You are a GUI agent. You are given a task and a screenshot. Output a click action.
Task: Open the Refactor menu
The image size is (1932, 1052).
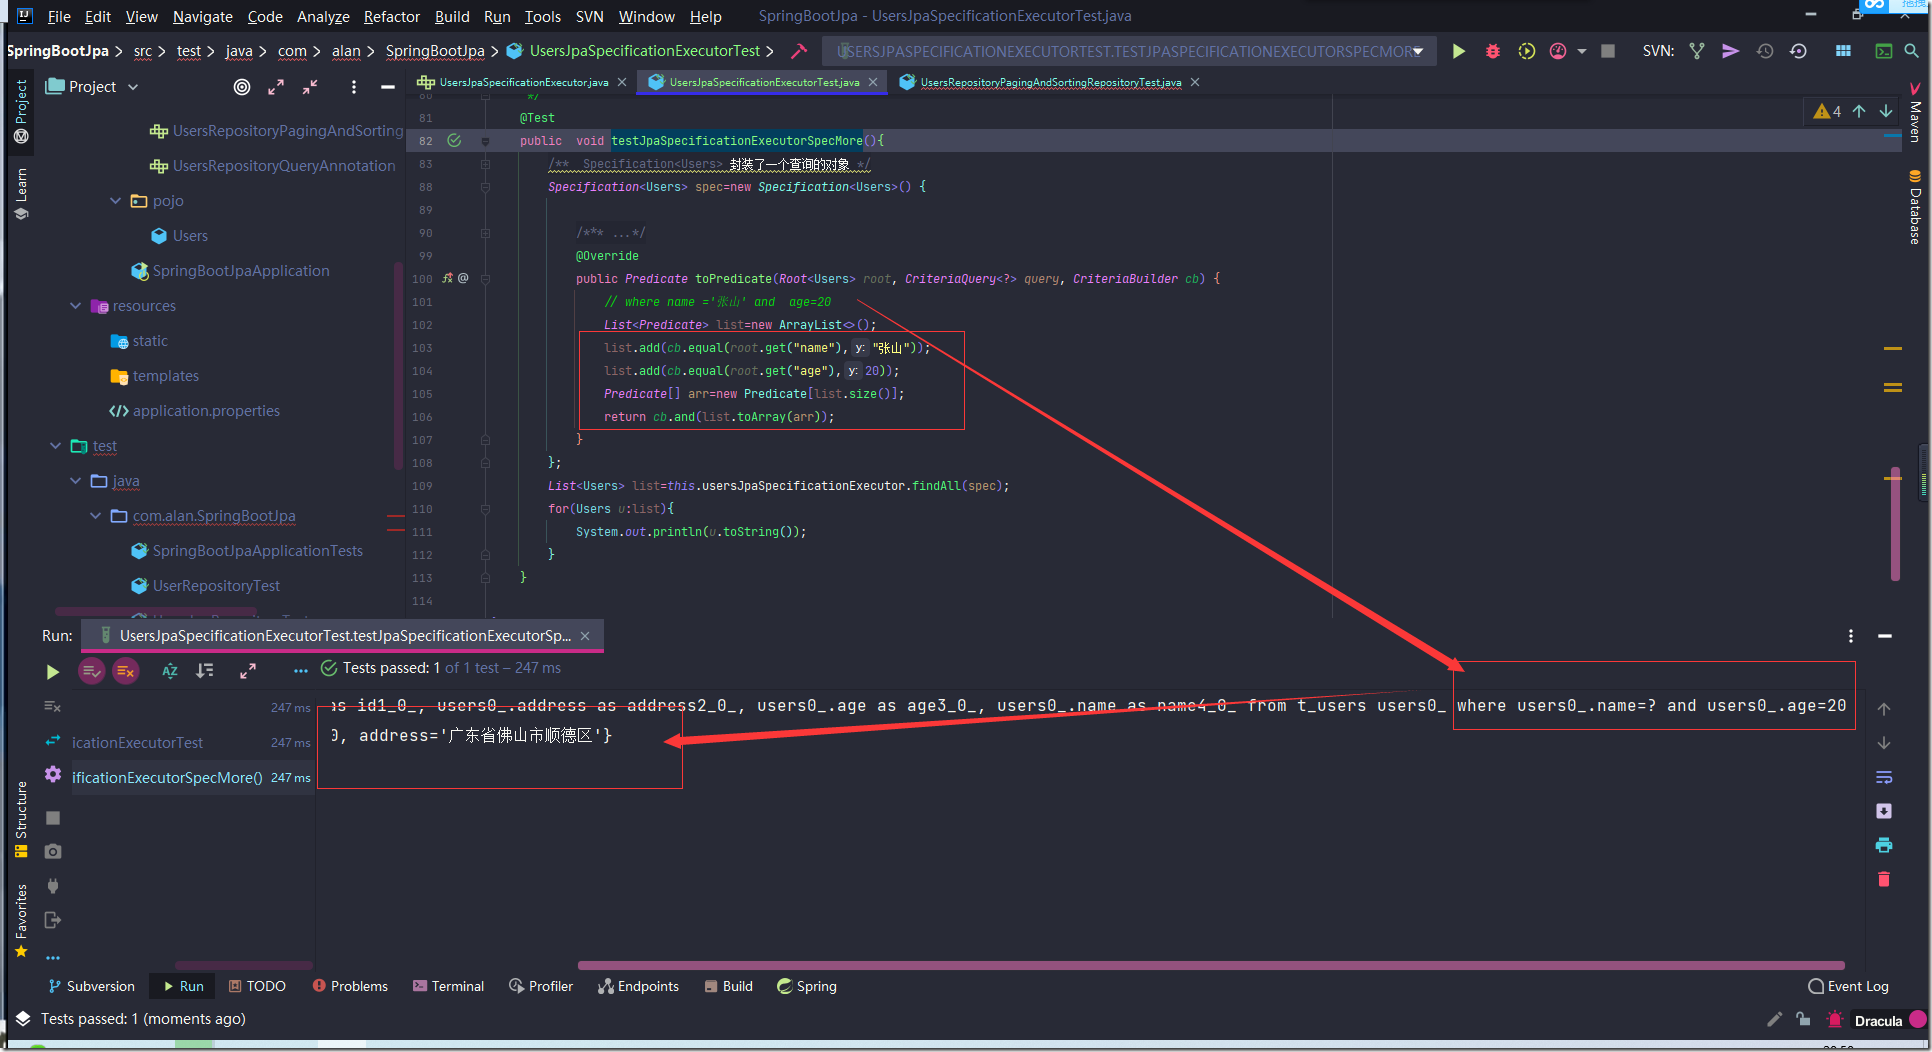(x=391, y=16)
